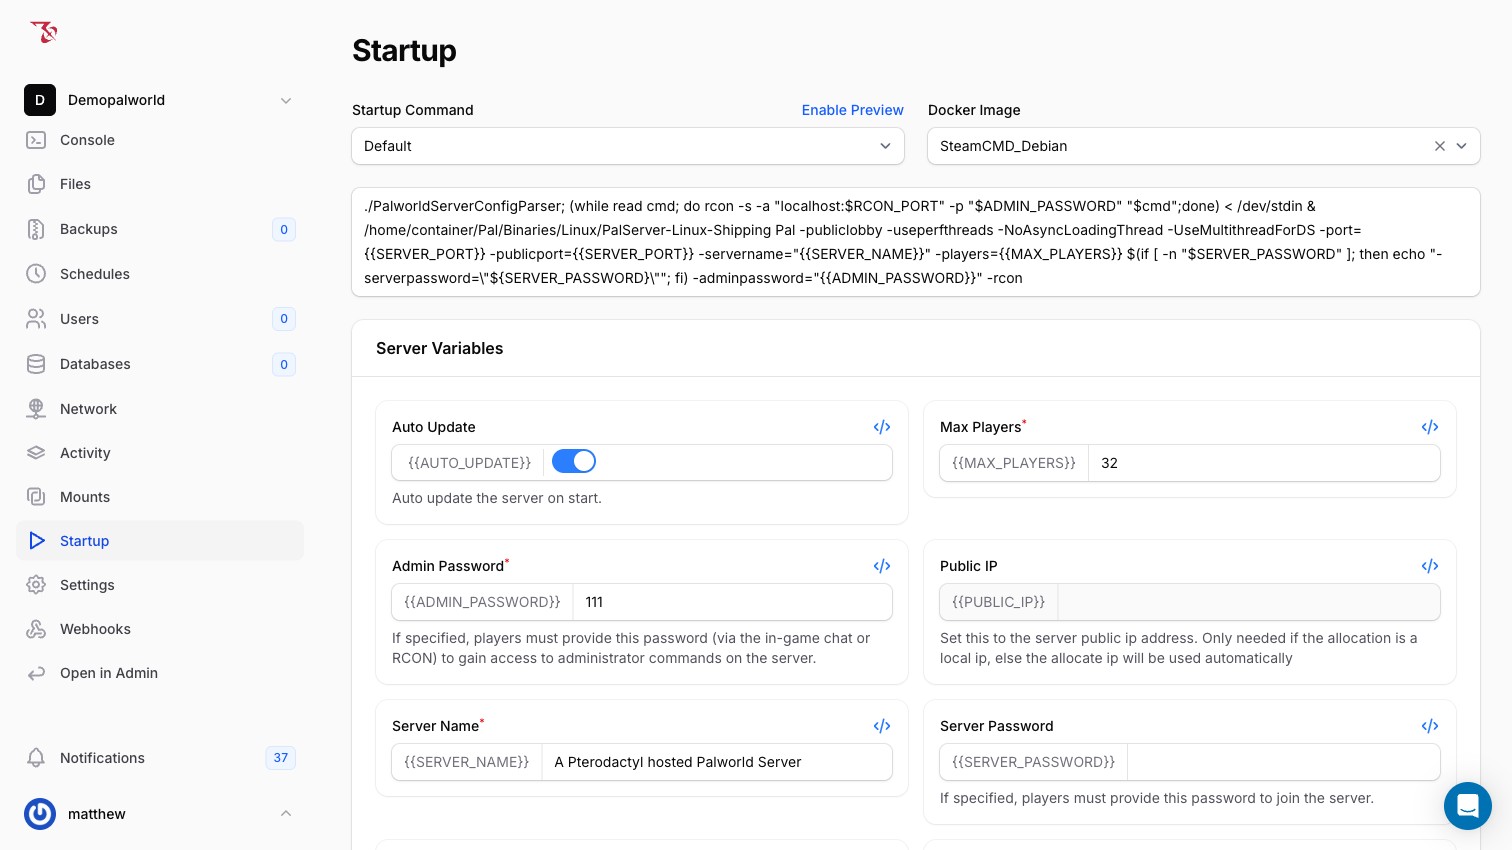Toggle the Auto Update switch off
The width and height of the screenshot is (1512, 850).
click(574, 461)
